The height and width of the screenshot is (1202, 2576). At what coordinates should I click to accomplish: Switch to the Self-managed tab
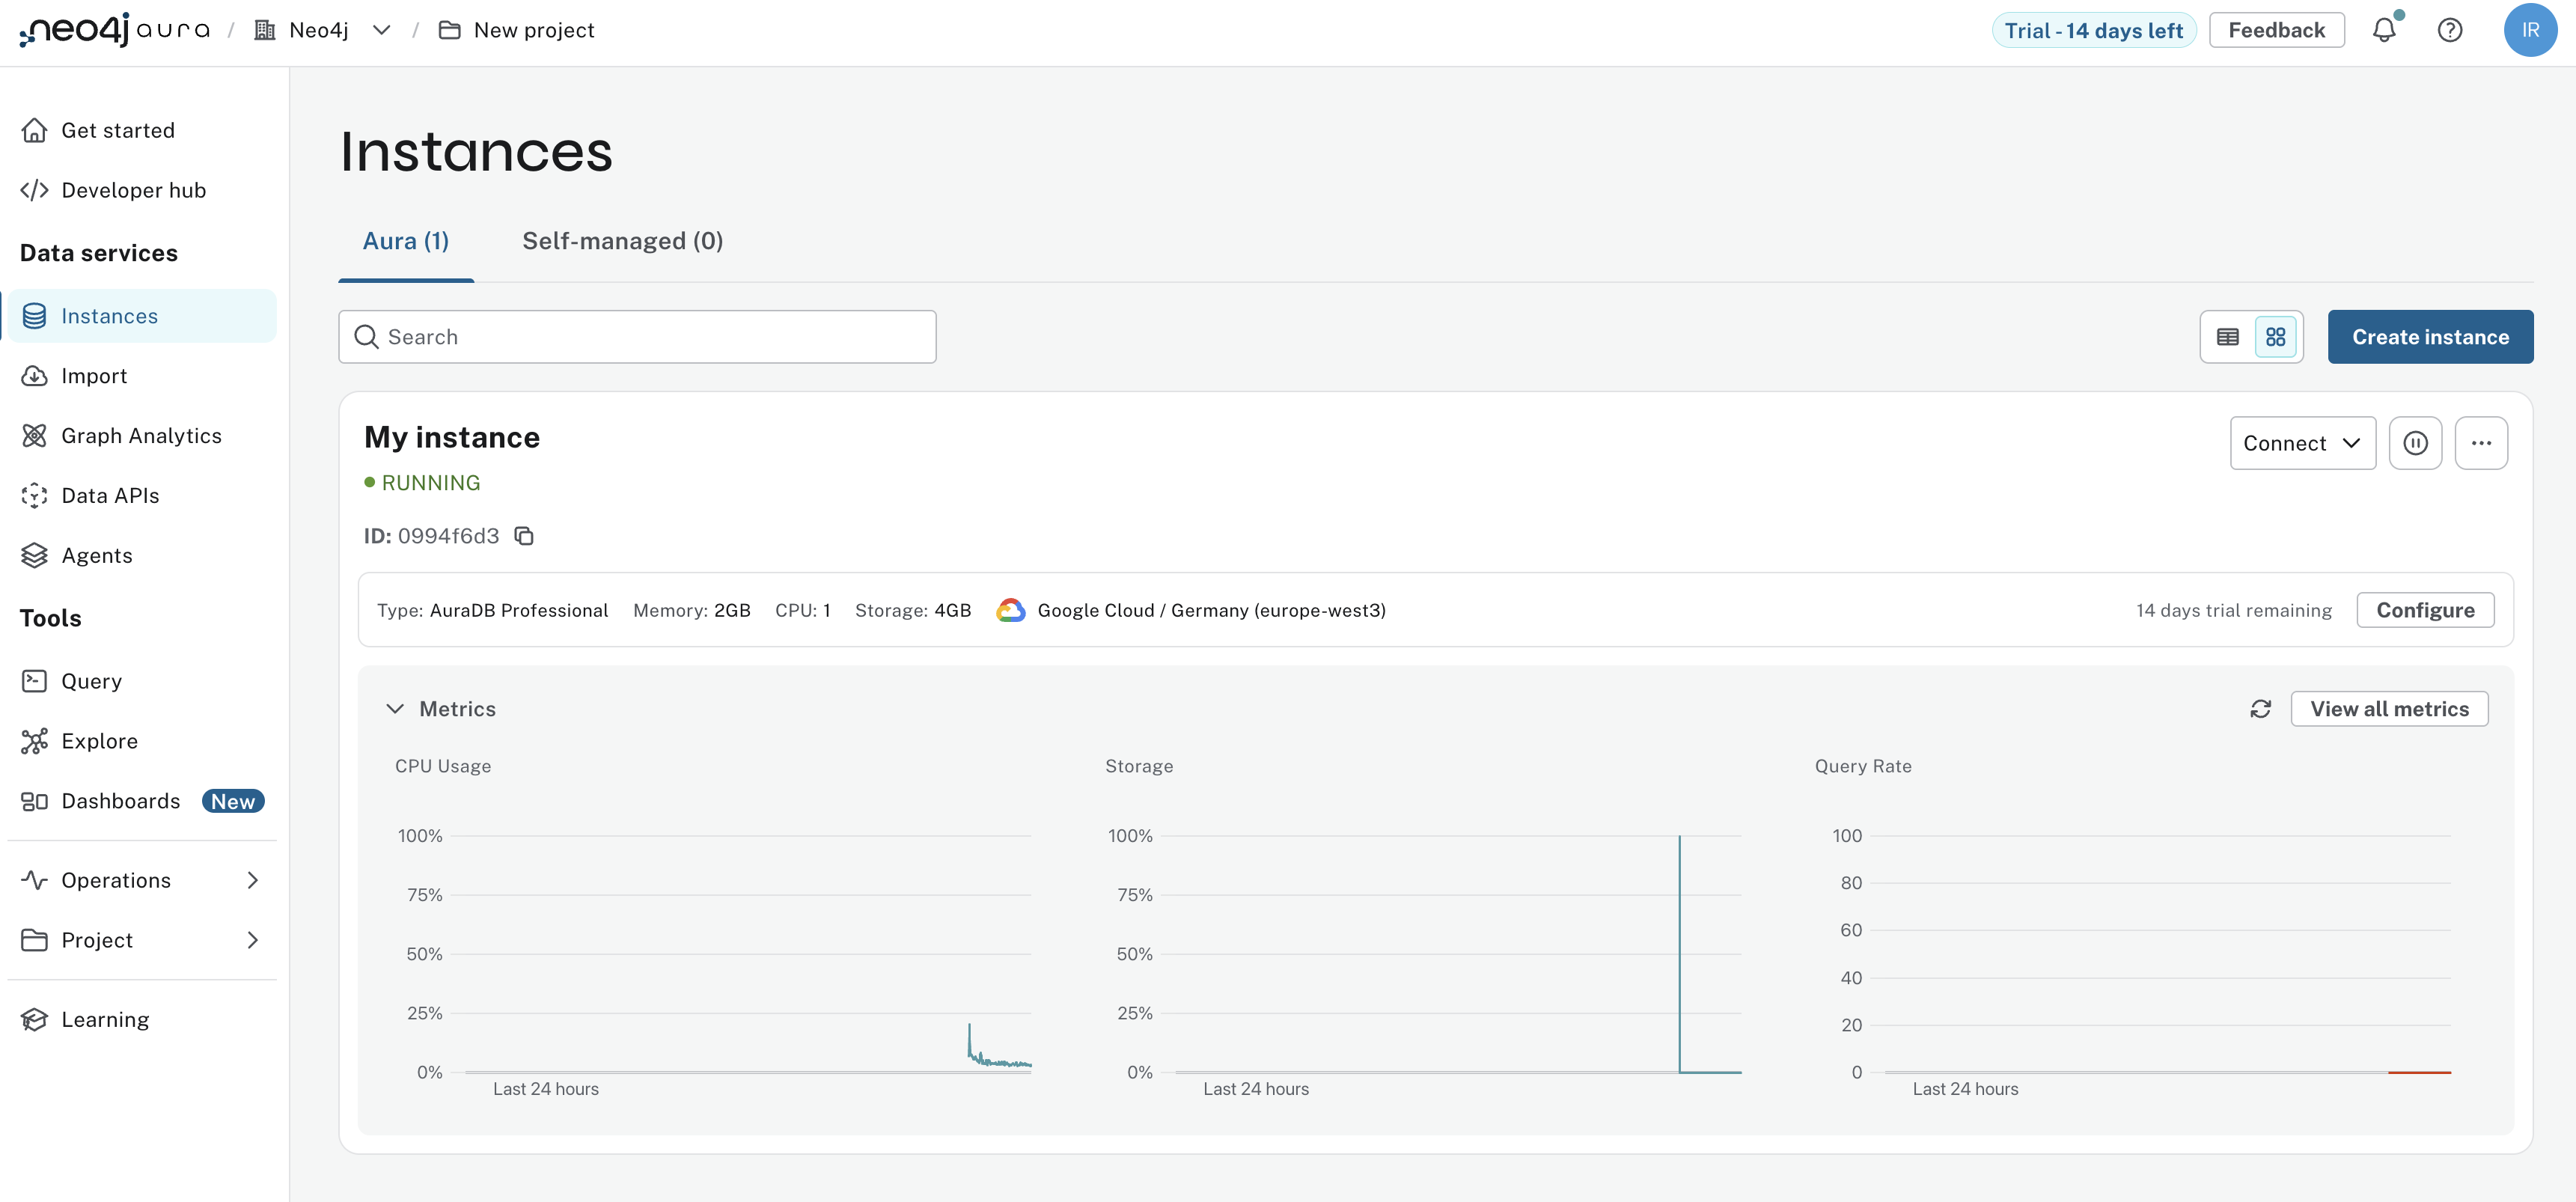pyautogui.click(x=622, y=240)
